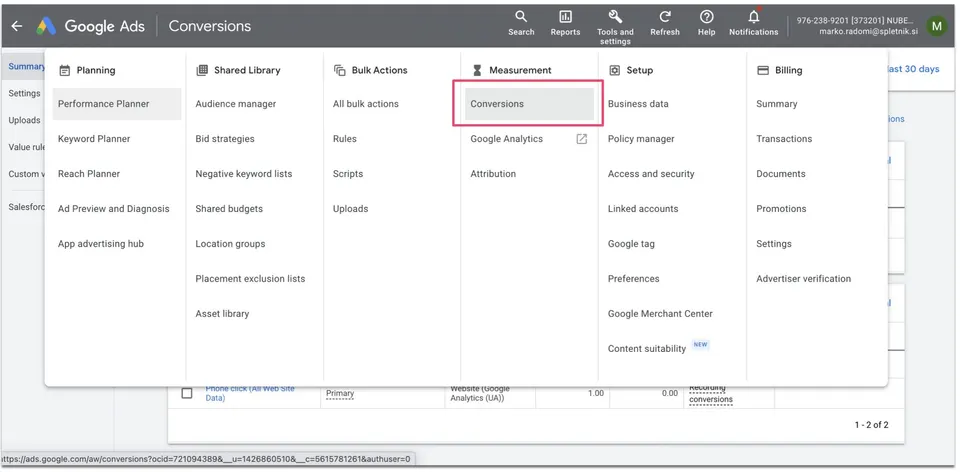Click the account avatar M
This screenshot has height=472, width=960.
pos(936,26)
